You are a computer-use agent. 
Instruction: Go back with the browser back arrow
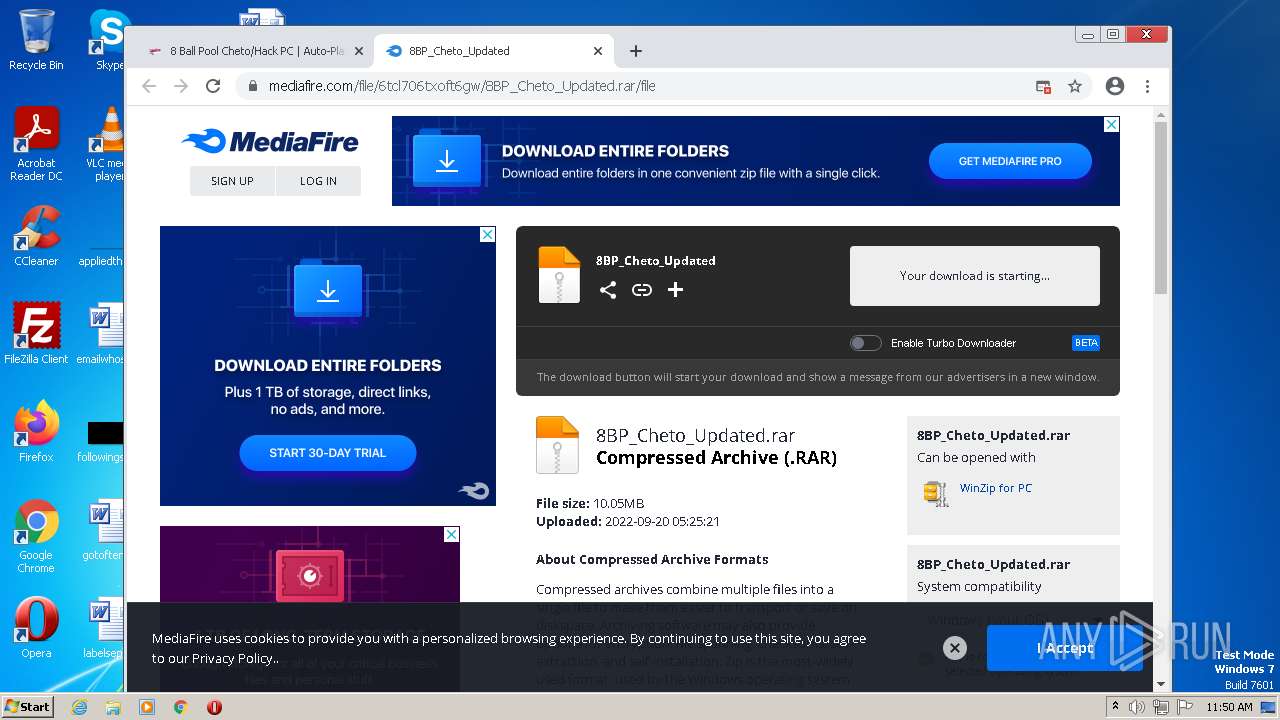click(x=149, y=86)
